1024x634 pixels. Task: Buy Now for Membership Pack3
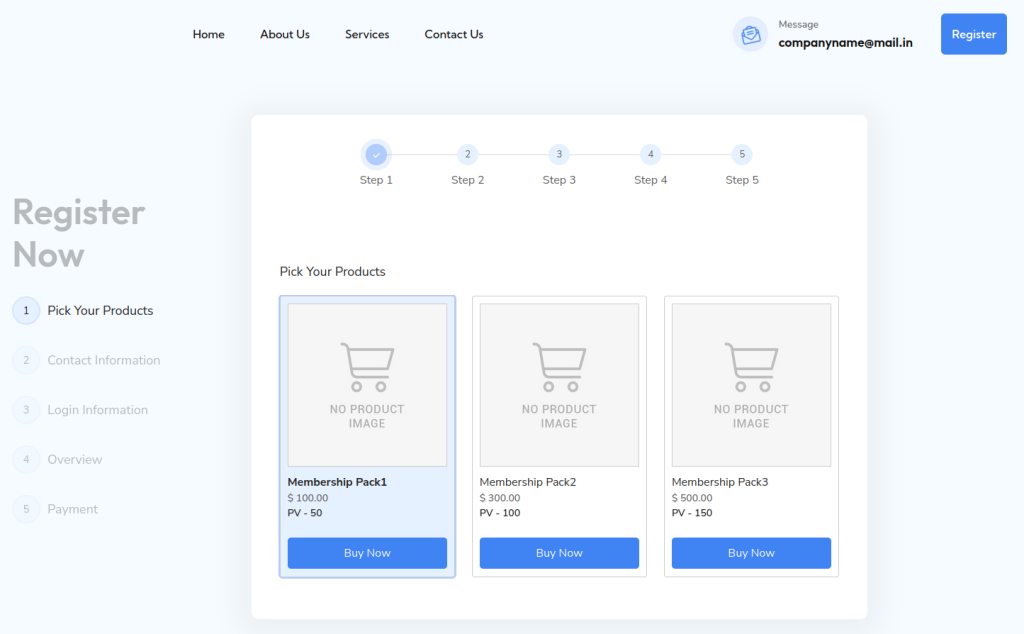point(751,553)
